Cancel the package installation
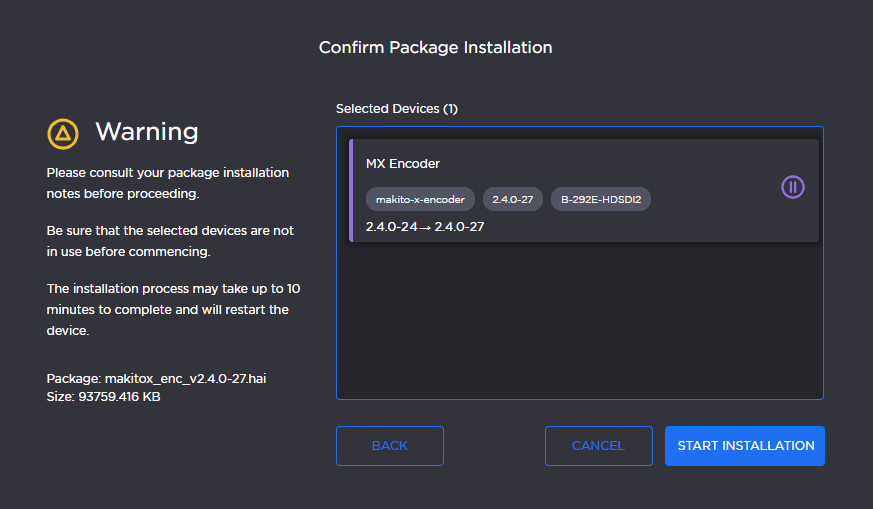This screenshot has height=509, width=873. (598, 446)
